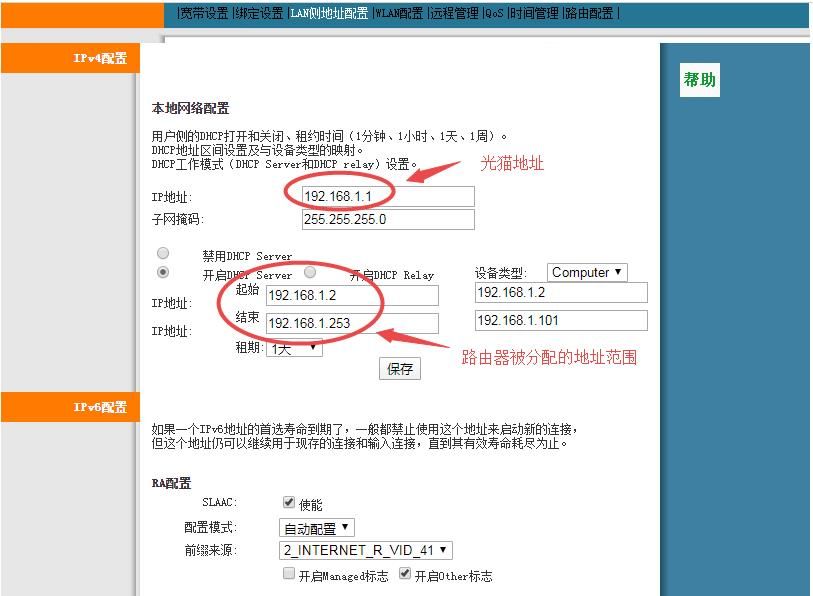
Task: Click the 配置模式 label
Action: pos(211,528)
